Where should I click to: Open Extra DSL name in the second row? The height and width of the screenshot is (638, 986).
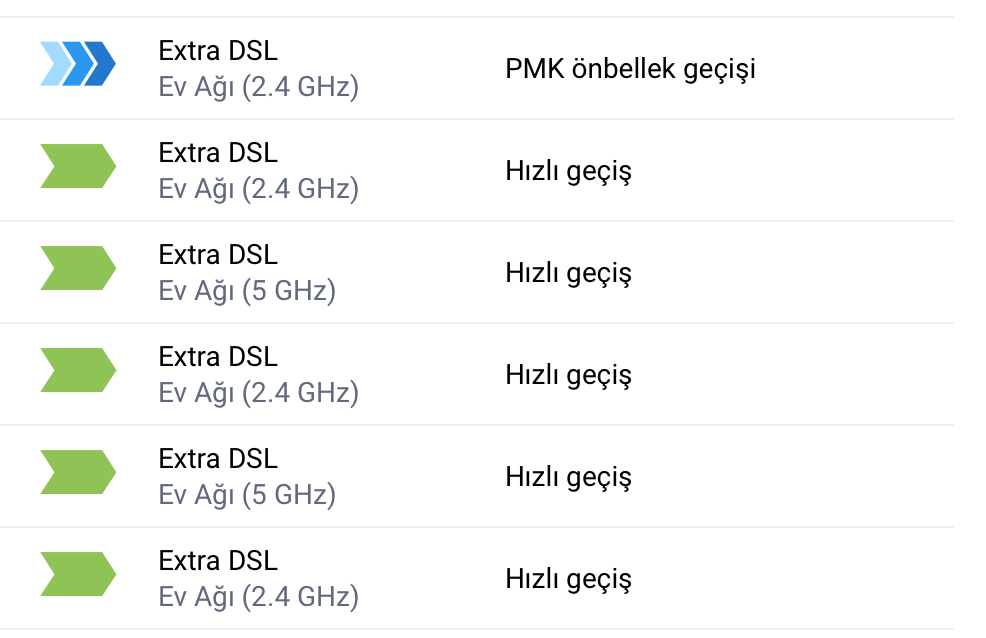[218, 153]
